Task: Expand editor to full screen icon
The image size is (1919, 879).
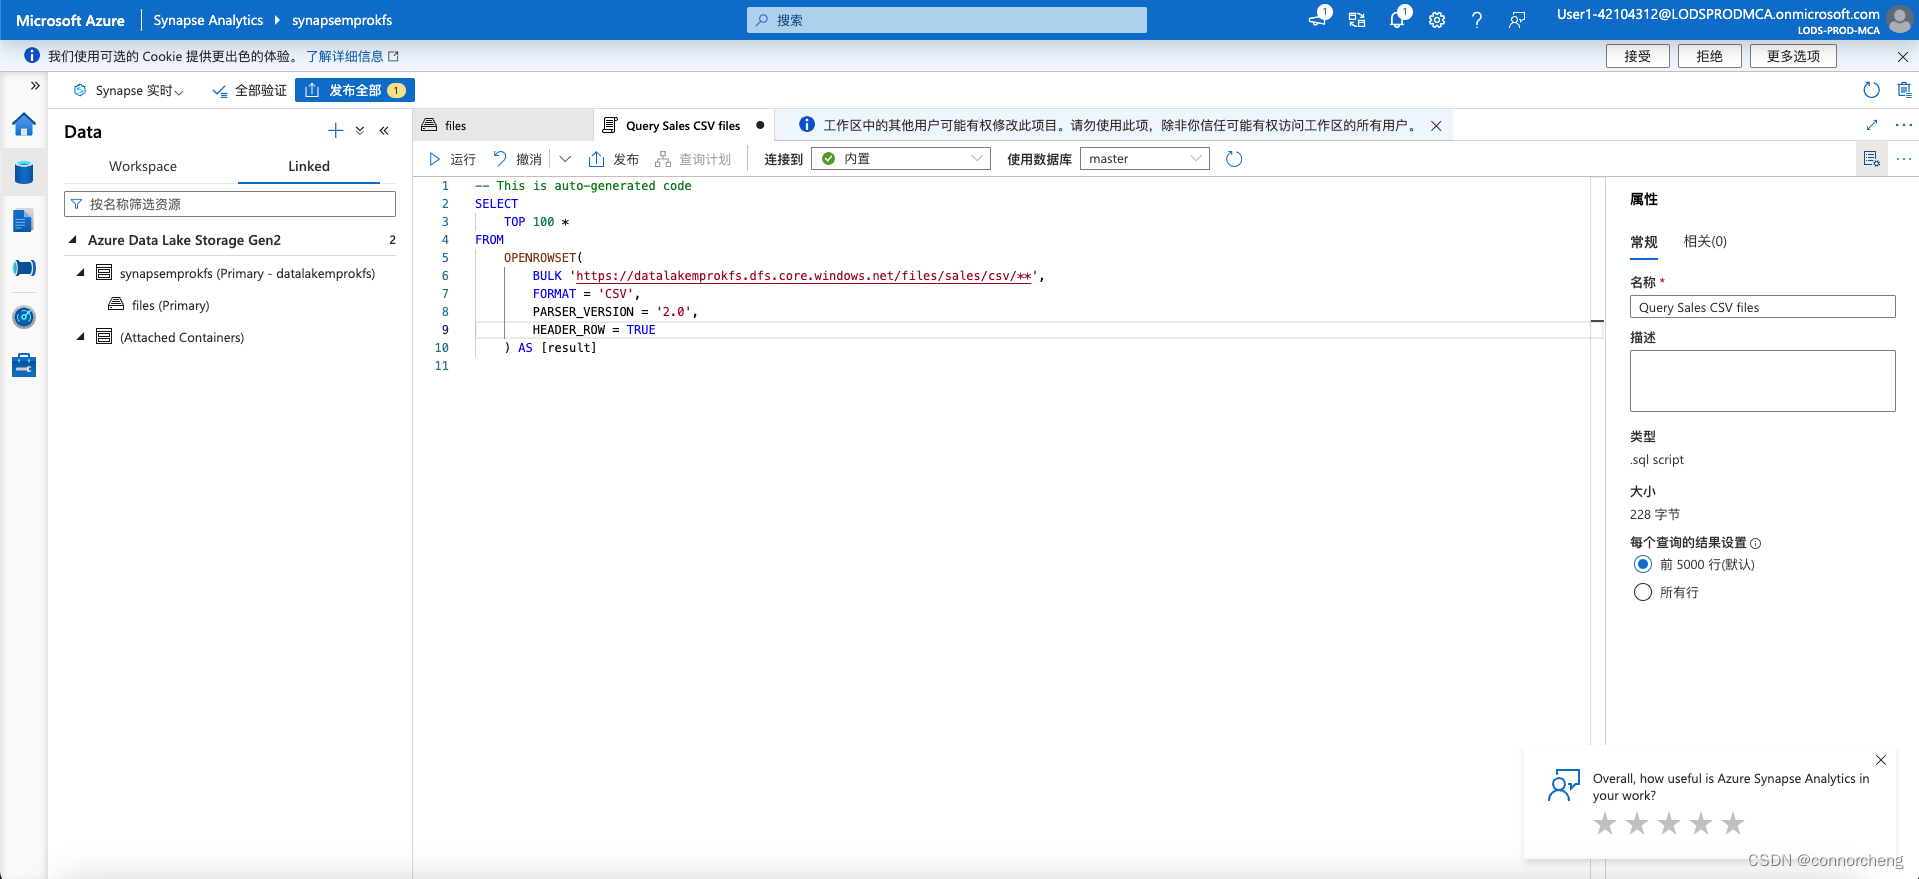Action: coord(1872,125)
